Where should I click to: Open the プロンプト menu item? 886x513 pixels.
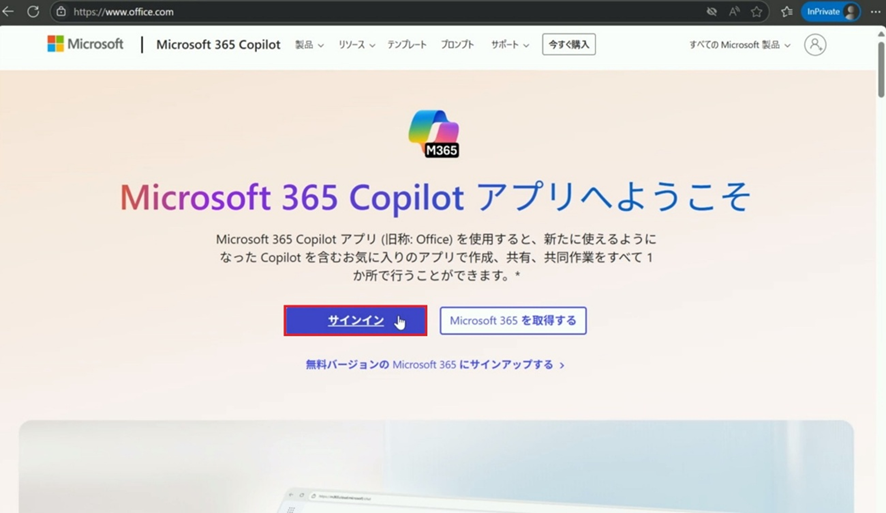pyautogui.click(x=457, y=45)
